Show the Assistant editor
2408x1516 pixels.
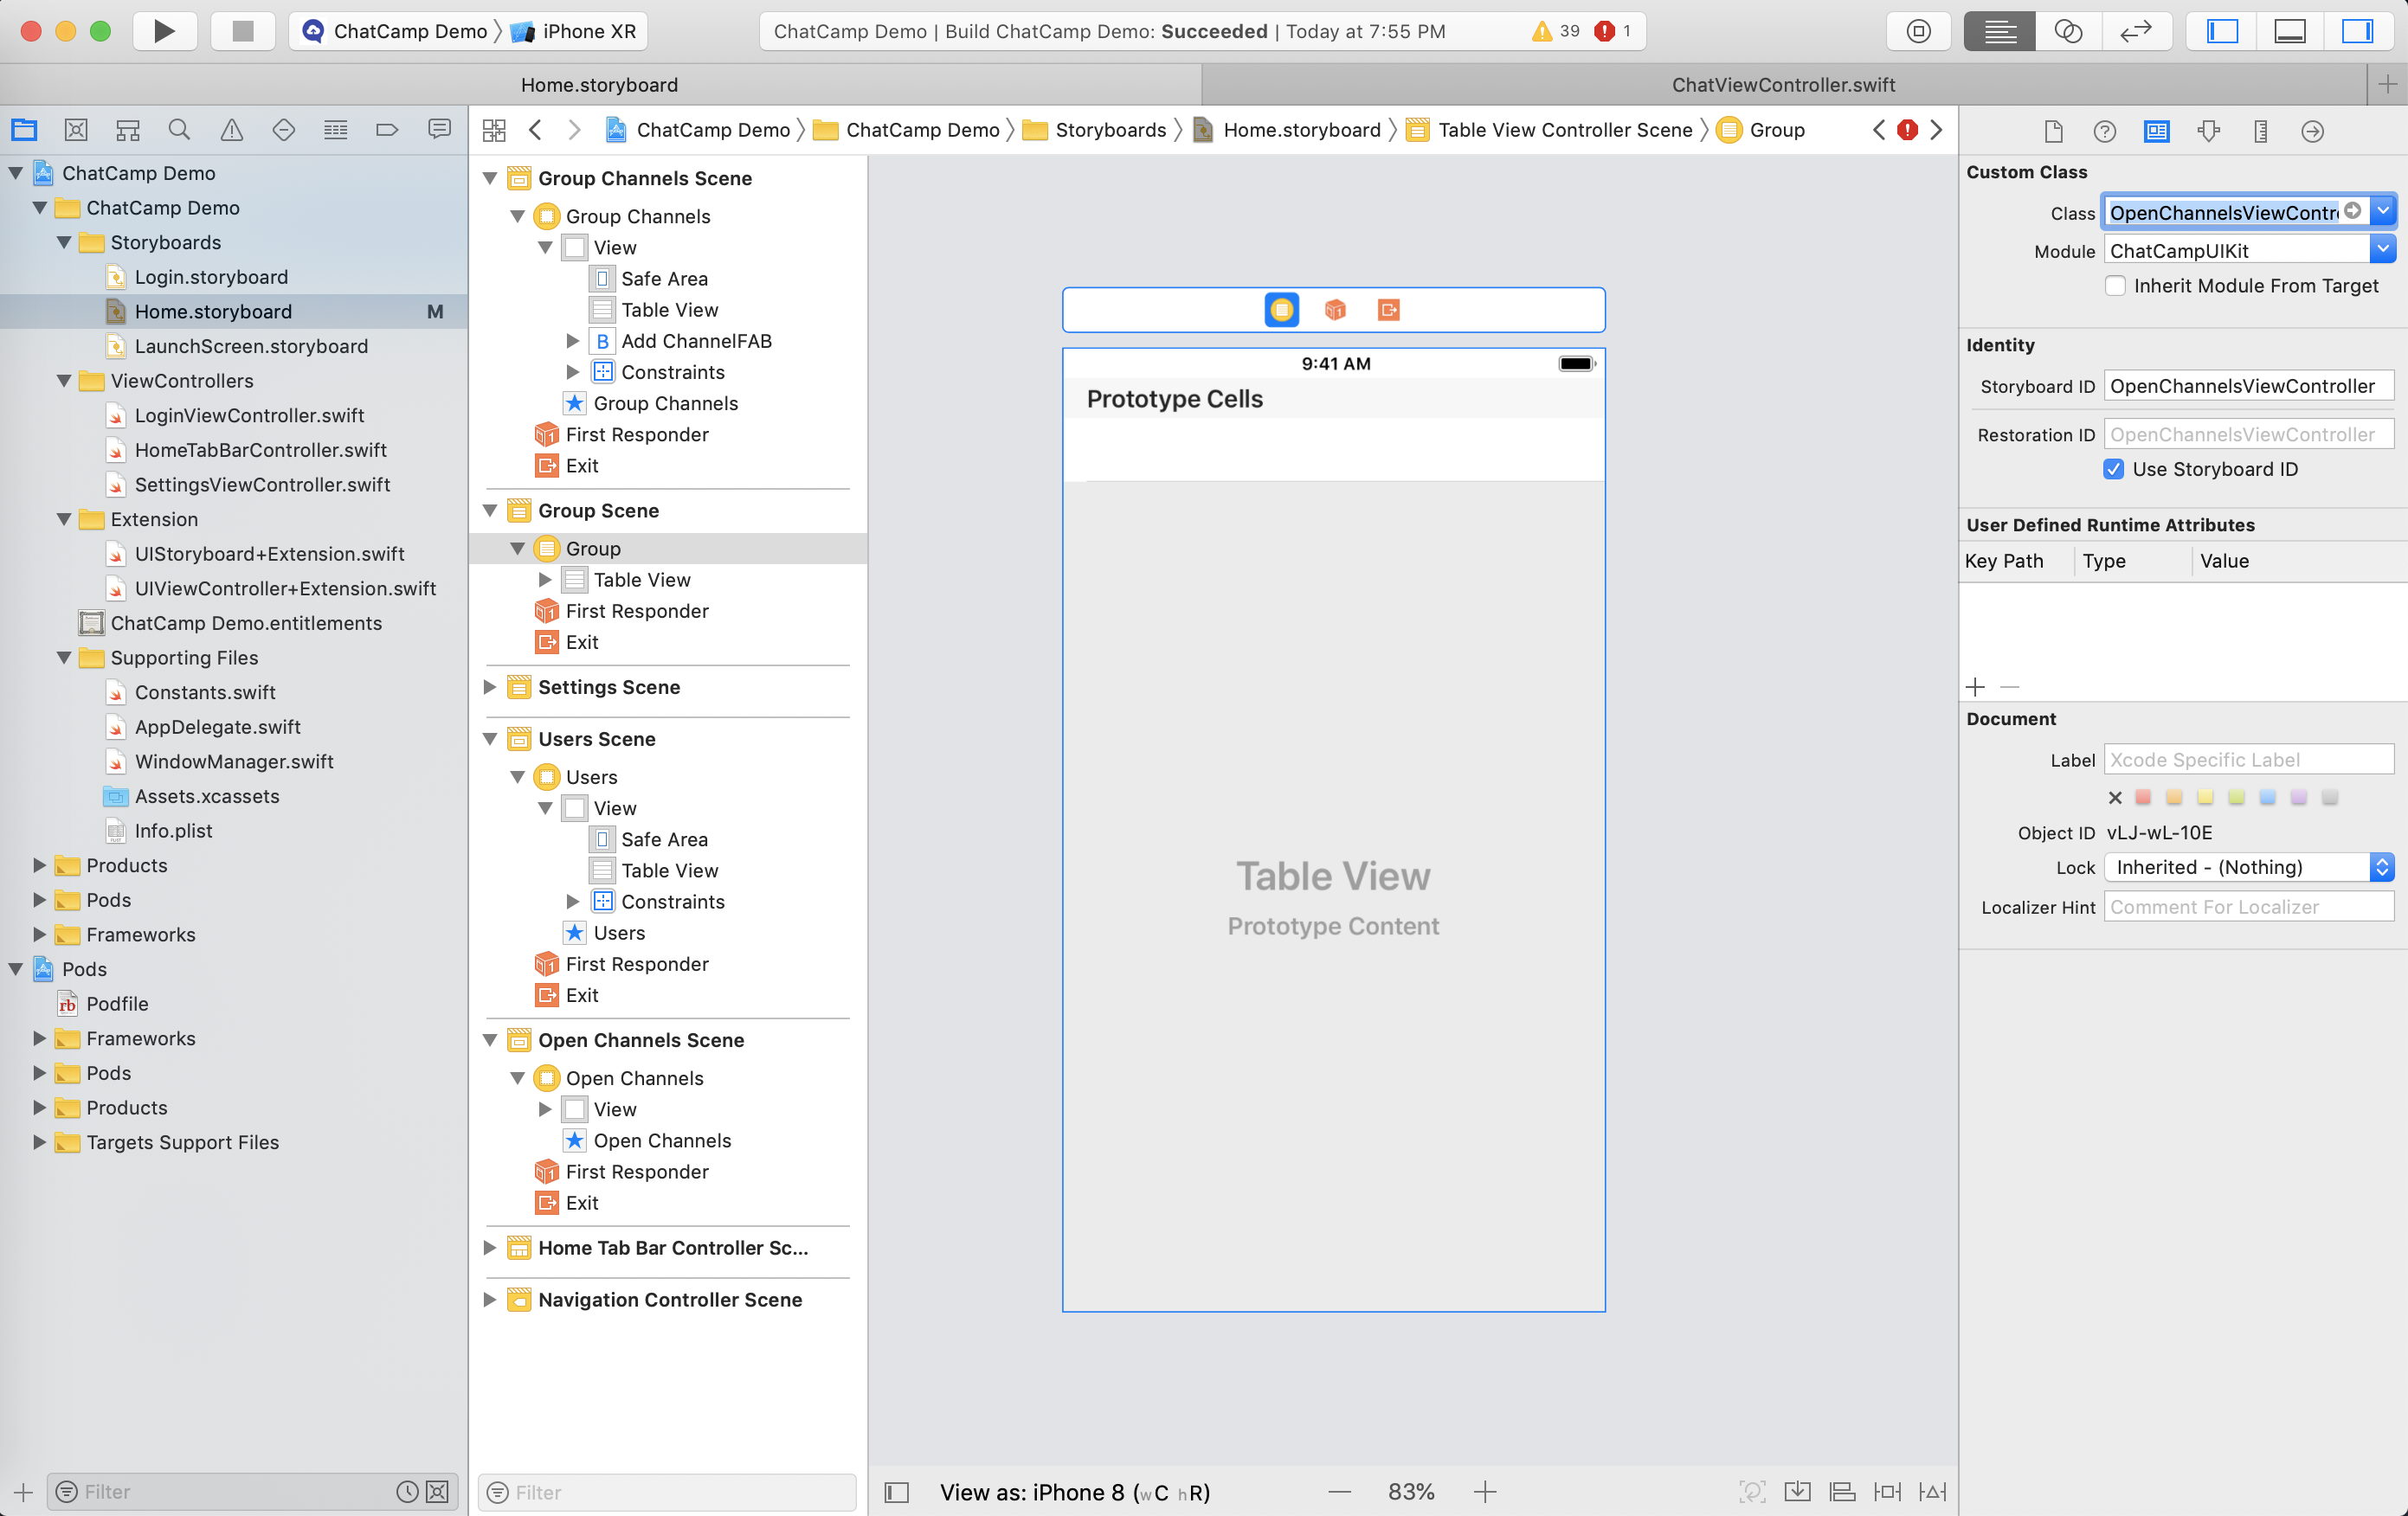[2068, 31]
